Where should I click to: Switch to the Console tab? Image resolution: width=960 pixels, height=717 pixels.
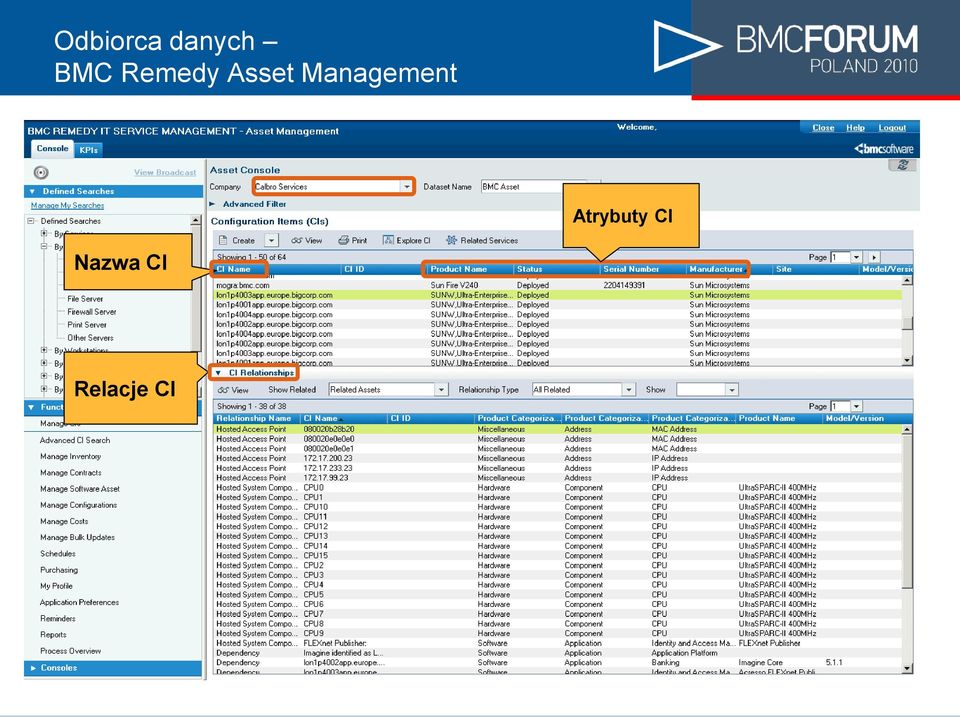[52, 149]
